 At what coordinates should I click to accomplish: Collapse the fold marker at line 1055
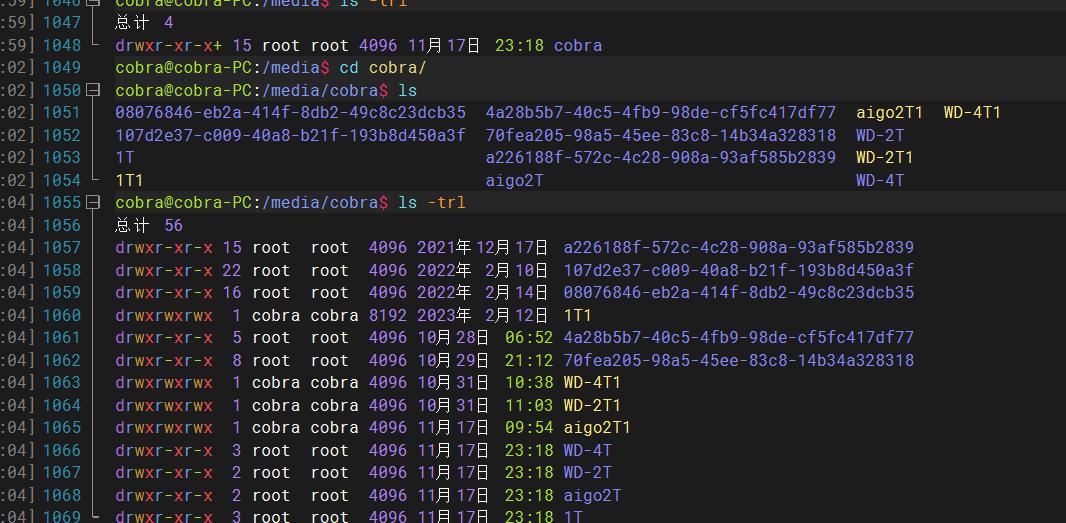pos(94,203)
